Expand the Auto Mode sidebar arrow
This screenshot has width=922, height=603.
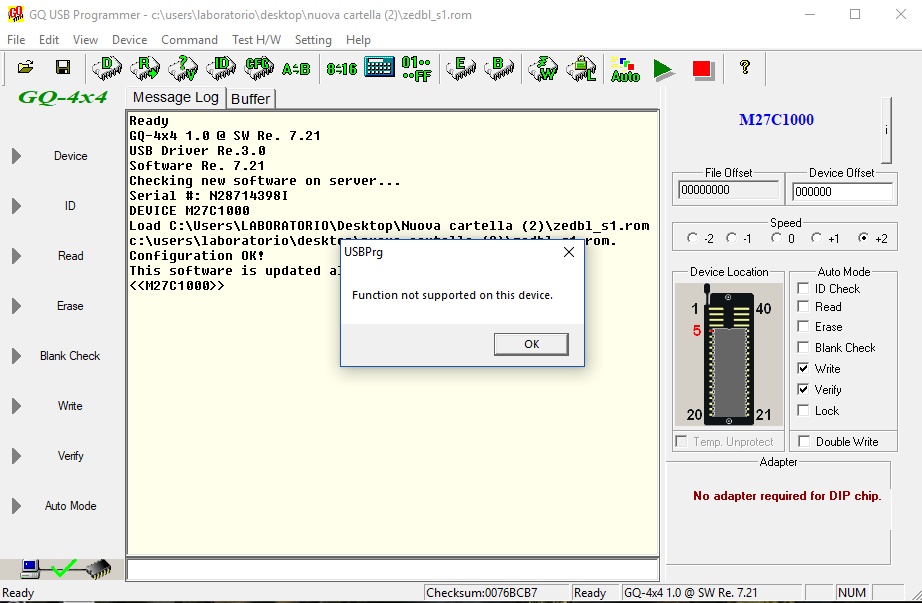[x=16, y=506]
